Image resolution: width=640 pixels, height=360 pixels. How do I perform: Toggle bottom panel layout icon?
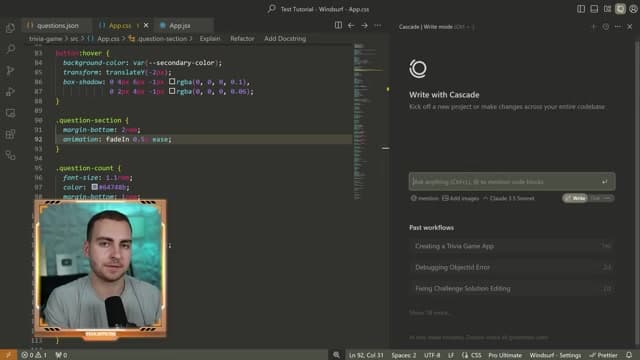point(594,9)
